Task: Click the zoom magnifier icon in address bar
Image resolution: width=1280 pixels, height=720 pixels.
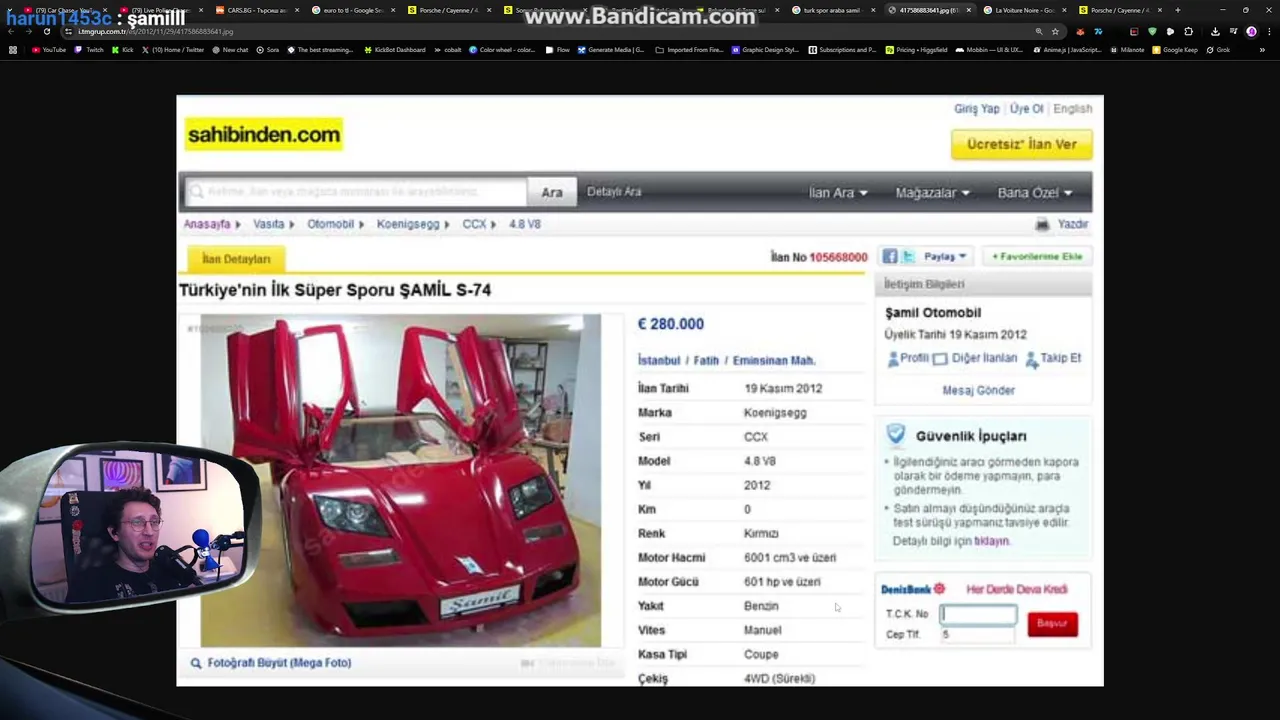Action: pyautogui.click(x=1039, y=31)
